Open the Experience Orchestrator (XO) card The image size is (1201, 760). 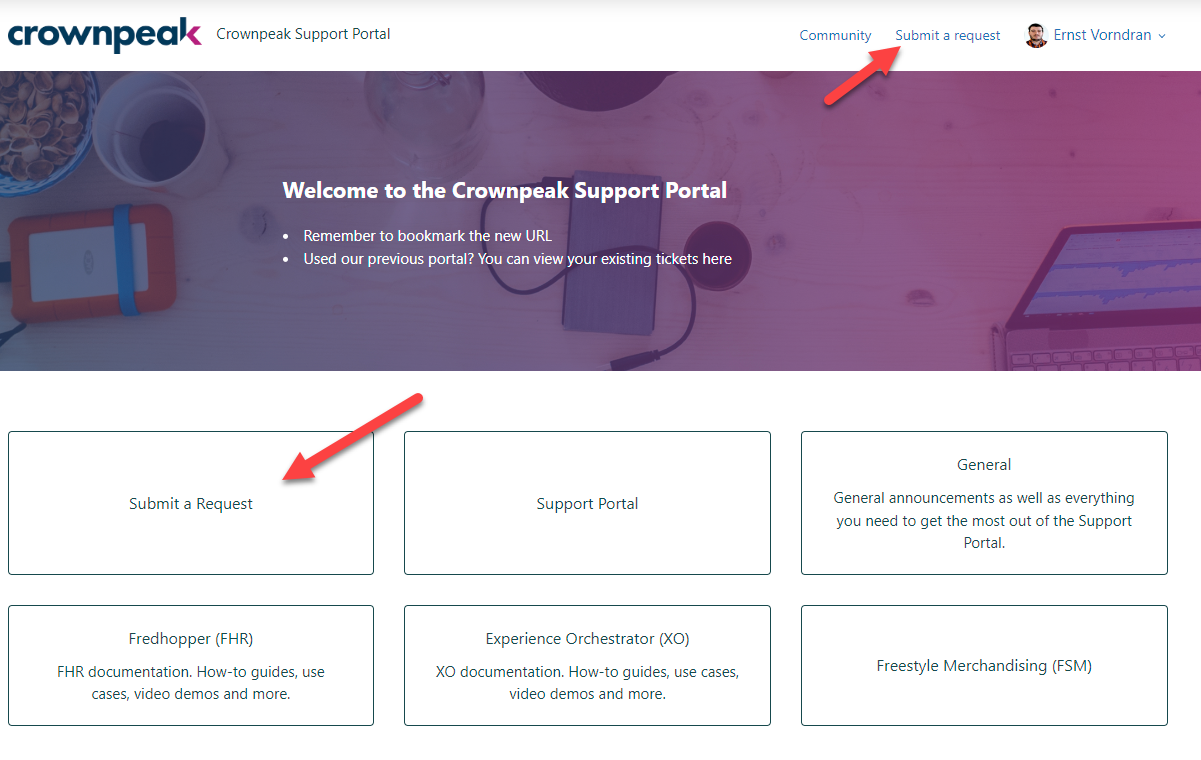587,665
